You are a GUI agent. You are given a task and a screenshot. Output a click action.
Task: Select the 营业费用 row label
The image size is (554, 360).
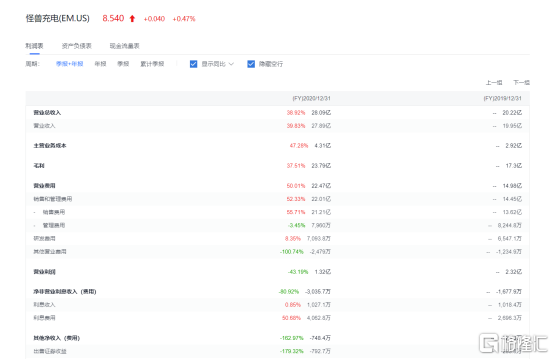45,186
